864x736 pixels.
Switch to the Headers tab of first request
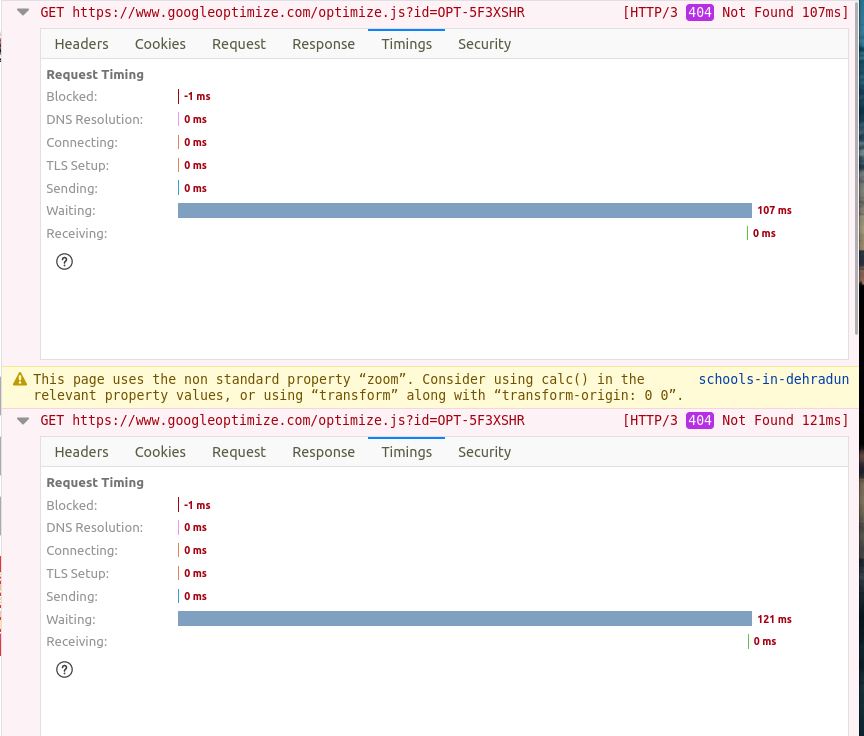click(x=81, y=44)
